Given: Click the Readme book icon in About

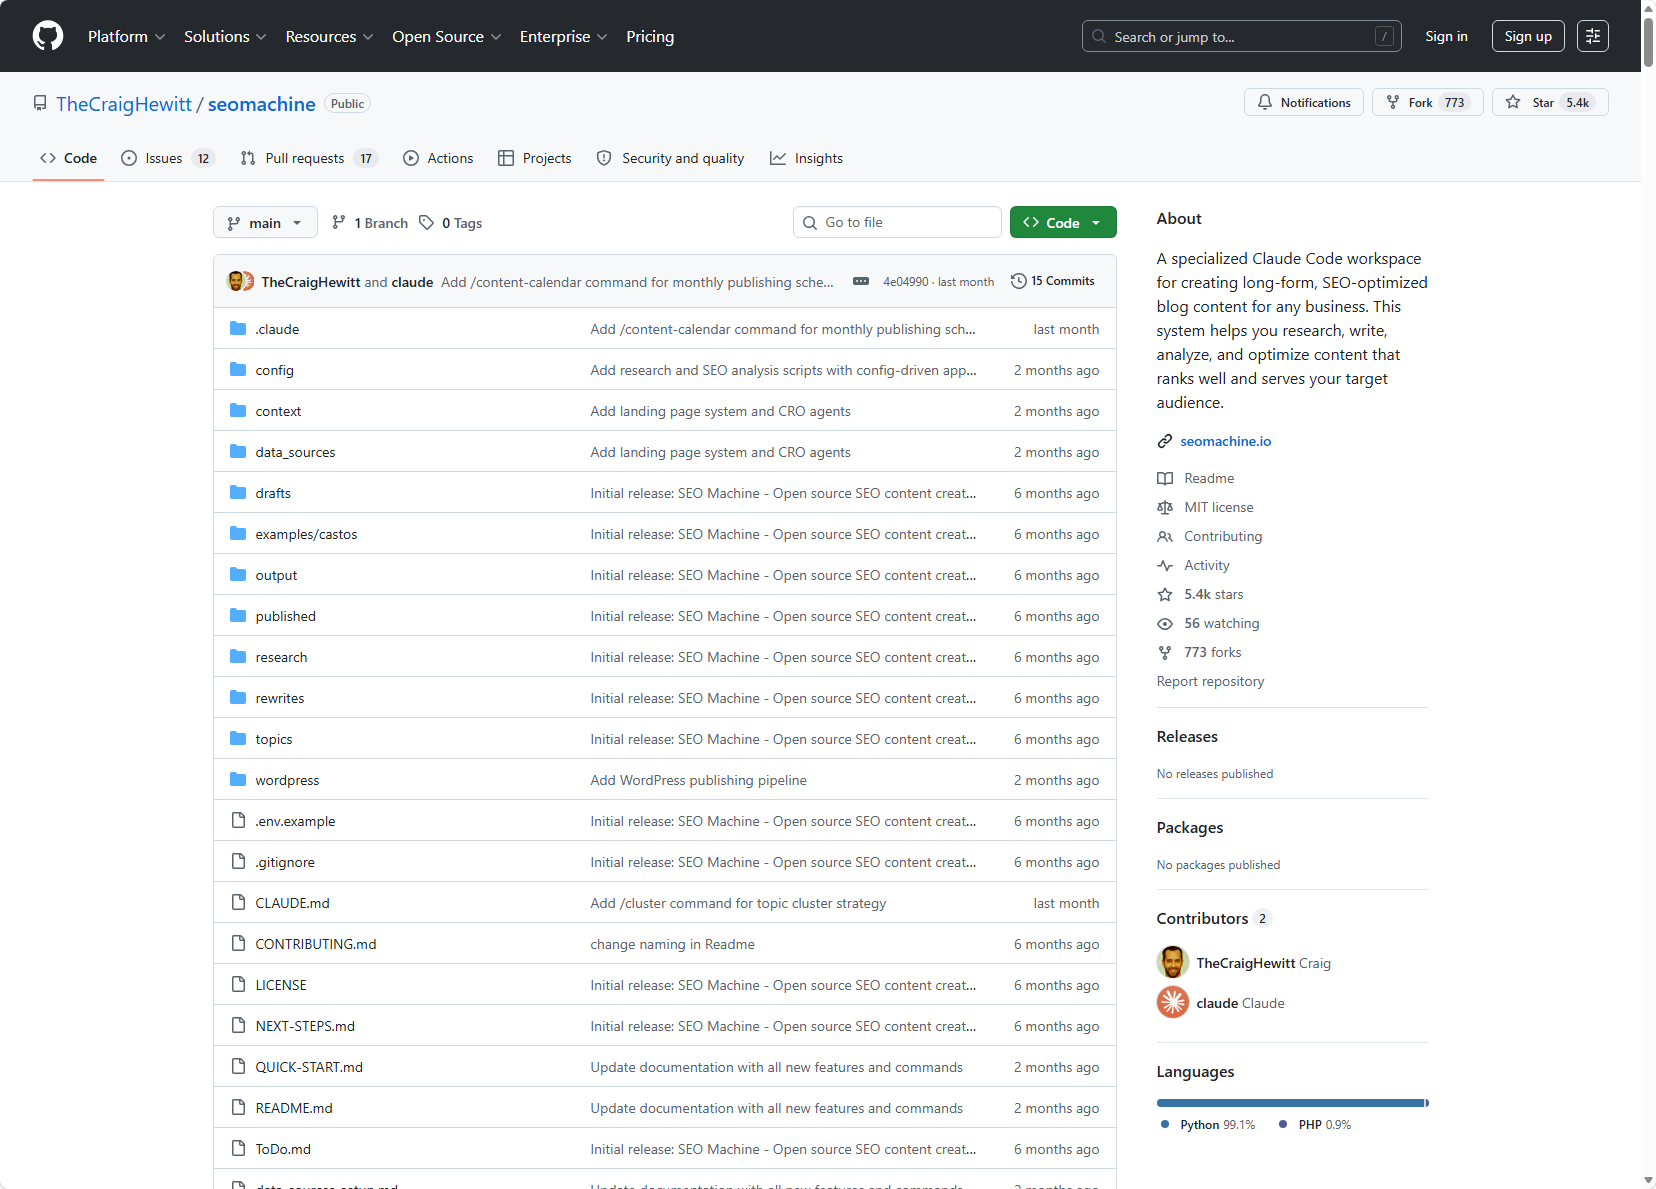Looking at the screenshot, I should point(1165,479).
